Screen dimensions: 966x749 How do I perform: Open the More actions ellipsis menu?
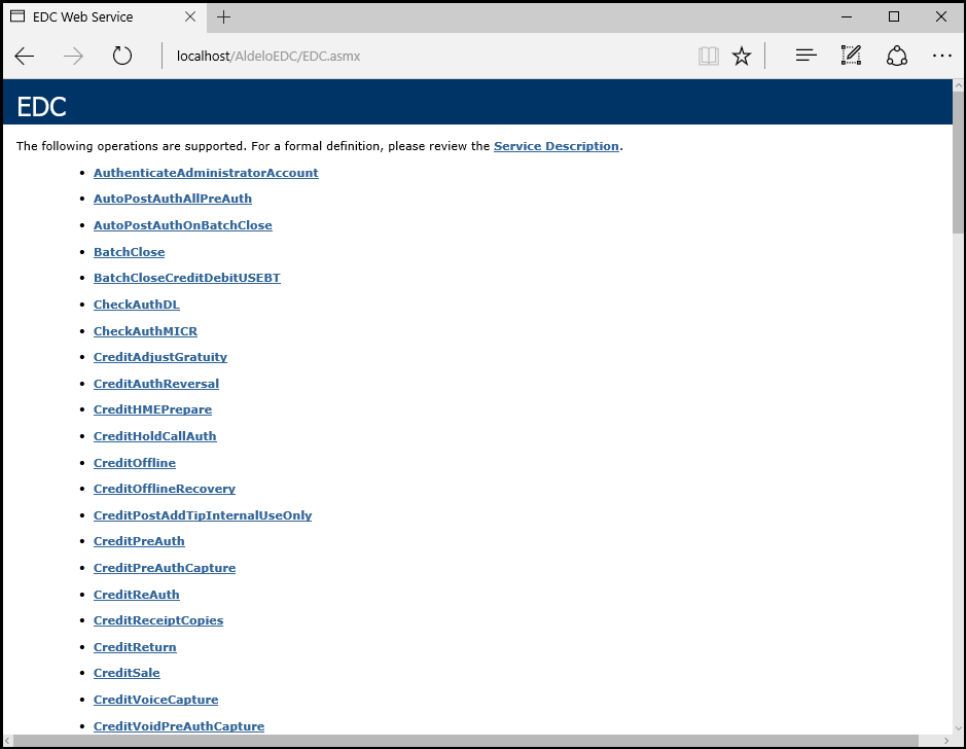[942, 55]
